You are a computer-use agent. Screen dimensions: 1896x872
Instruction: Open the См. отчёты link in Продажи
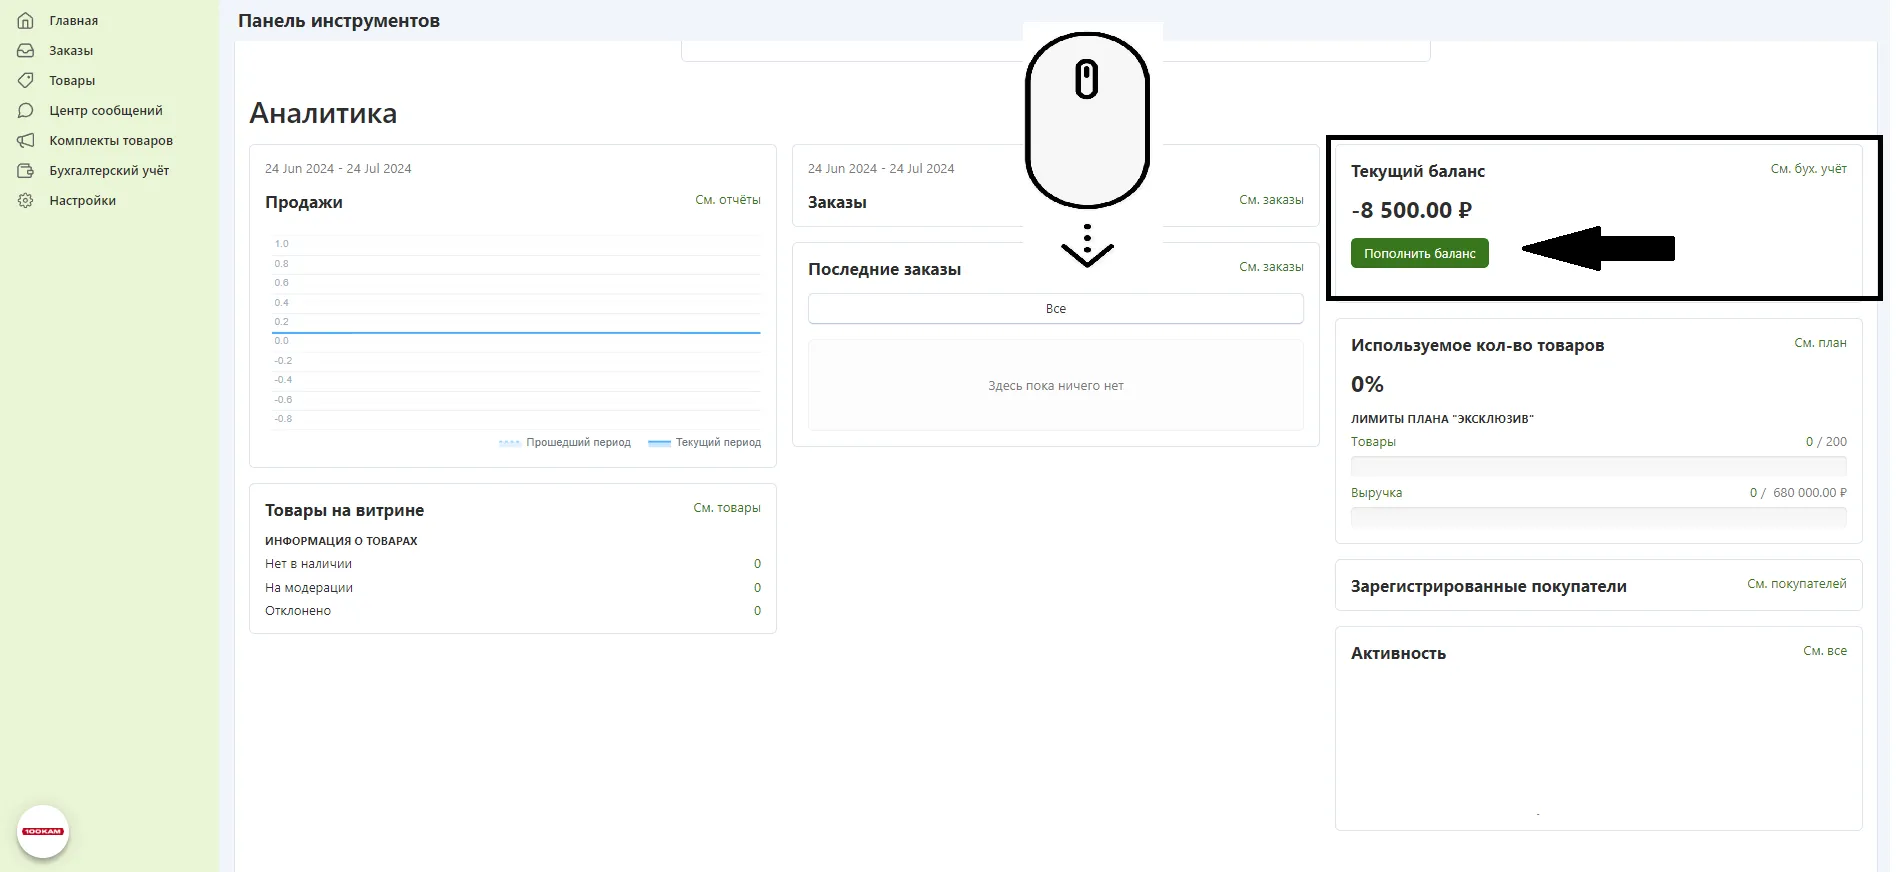pyautogui.click(x=727, y=200)
